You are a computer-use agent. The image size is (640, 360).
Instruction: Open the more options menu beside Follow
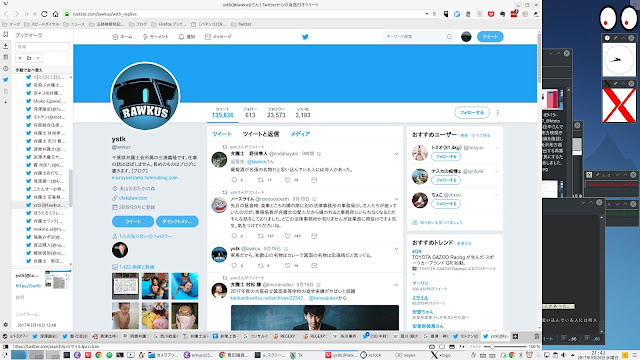coord(498,113)
